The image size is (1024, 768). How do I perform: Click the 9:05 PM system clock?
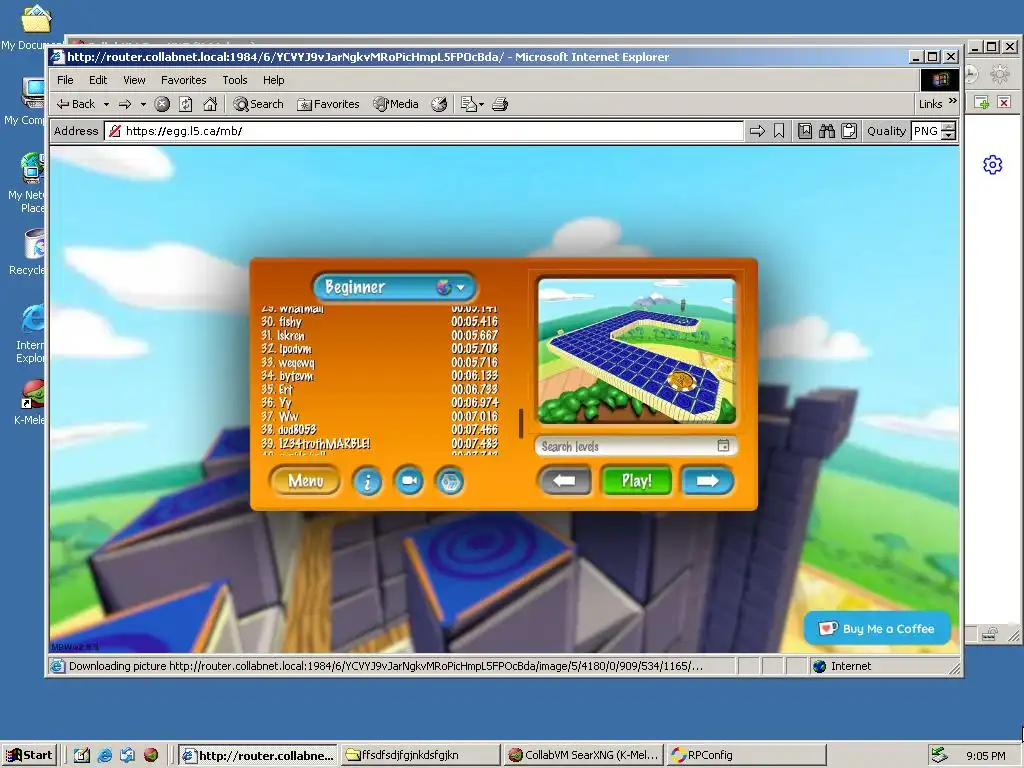coord(985,756)
